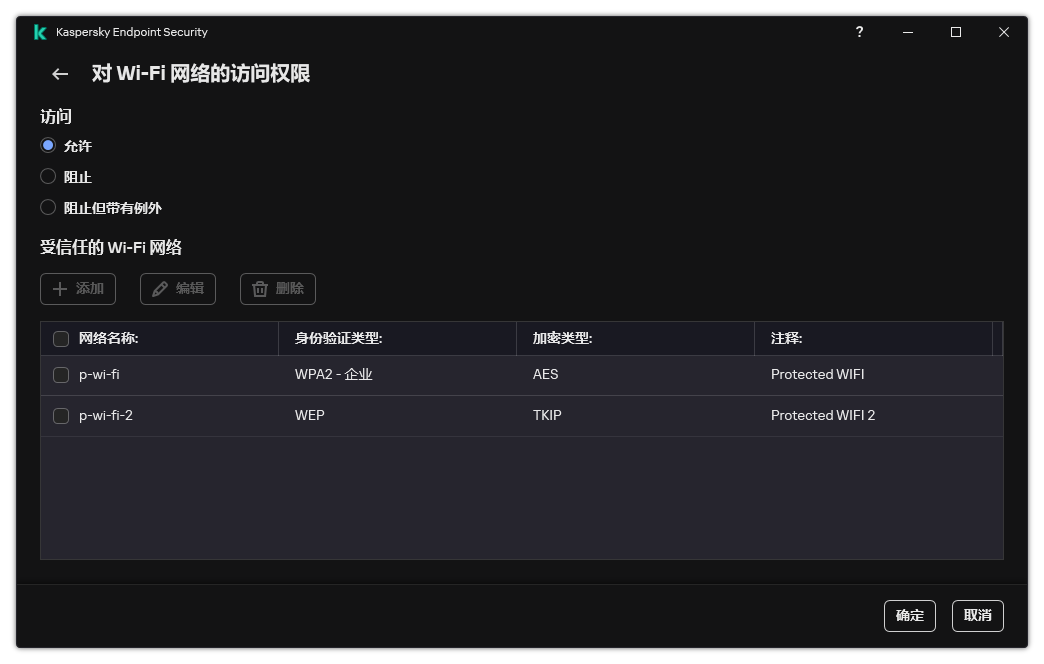Click the trash icon to delete a network
Screen dimensions: 1044x664
pos(260,288)
